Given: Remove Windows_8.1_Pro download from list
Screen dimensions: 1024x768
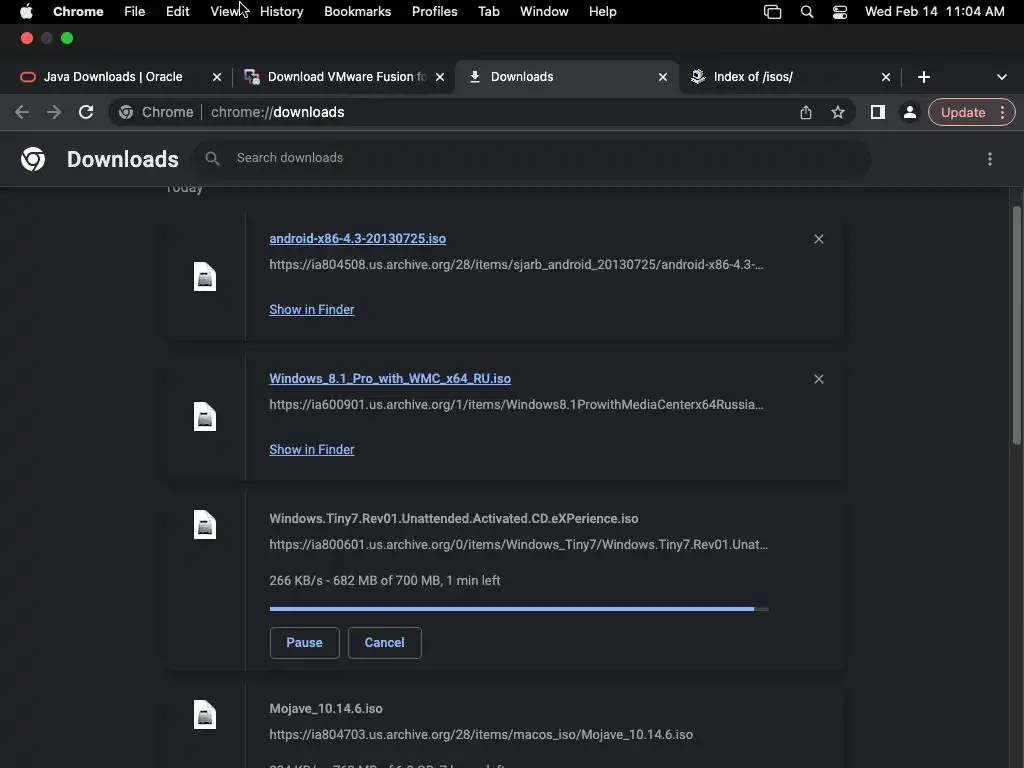Looking at the screenshot, I should pos(819,379).
